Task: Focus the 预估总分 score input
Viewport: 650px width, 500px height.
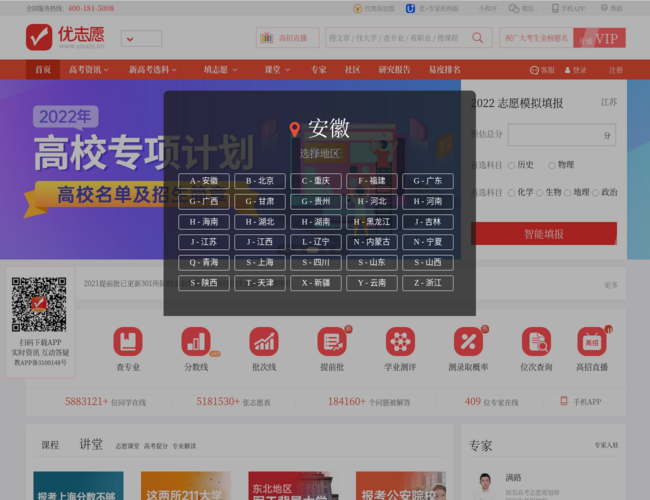Action: tap(562, 135)
